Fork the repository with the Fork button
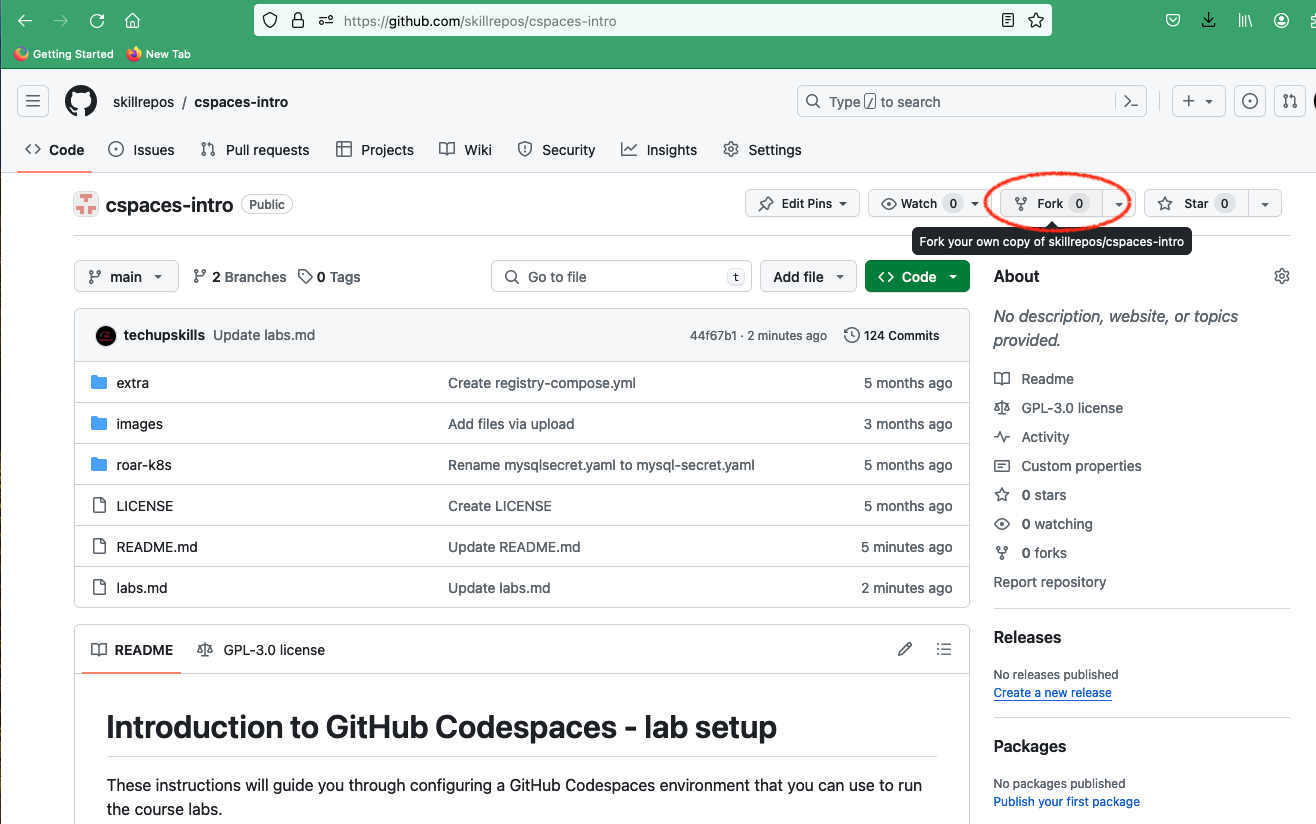Image resolution: width=1316 pixels, height=824 pixels. tap(1051, 204)
